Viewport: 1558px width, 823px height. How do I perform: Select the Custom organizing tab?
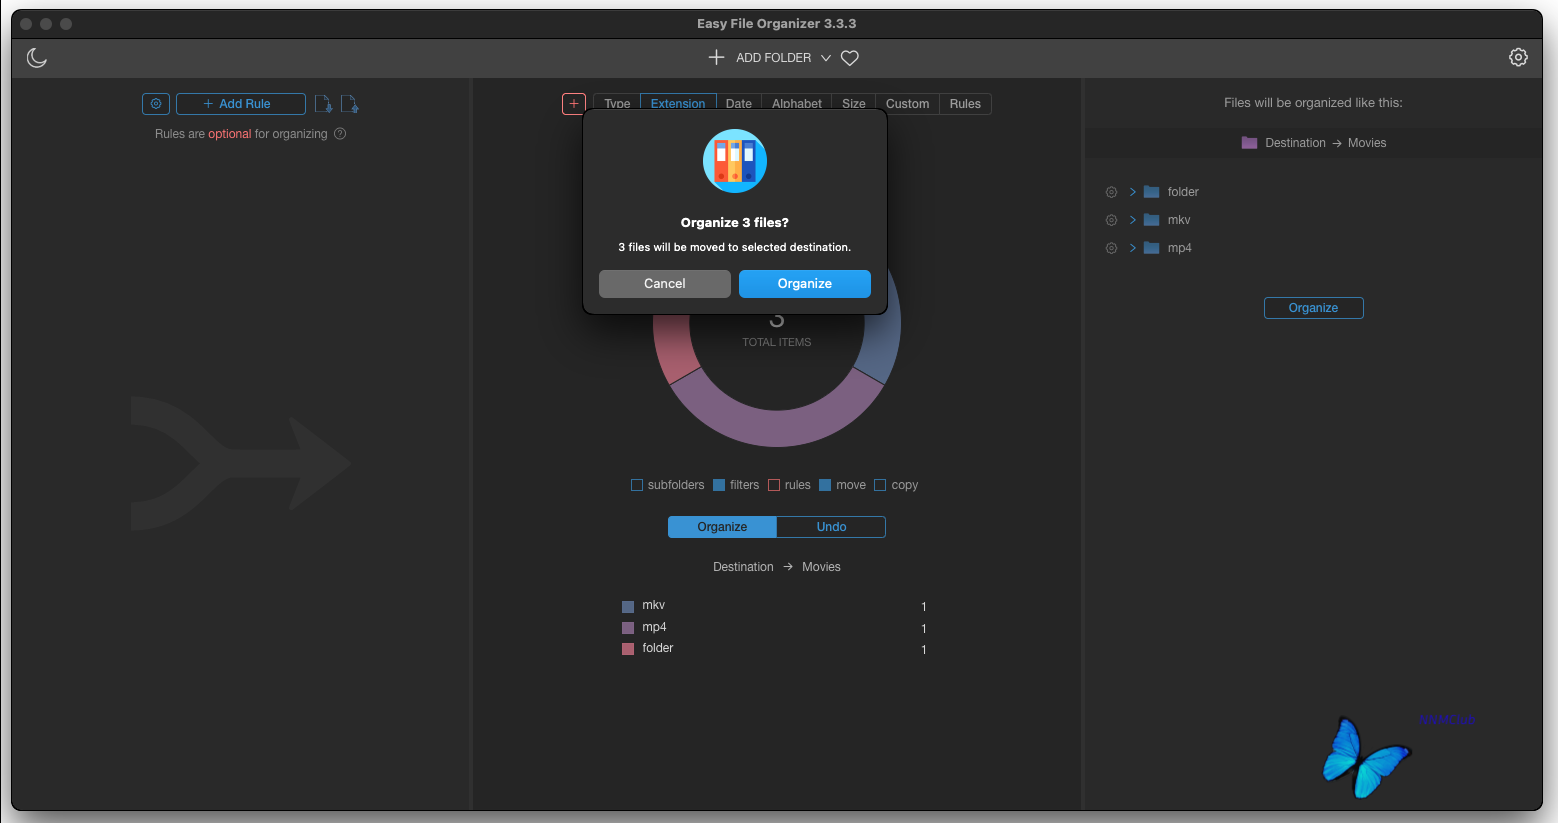coord(906,103)
